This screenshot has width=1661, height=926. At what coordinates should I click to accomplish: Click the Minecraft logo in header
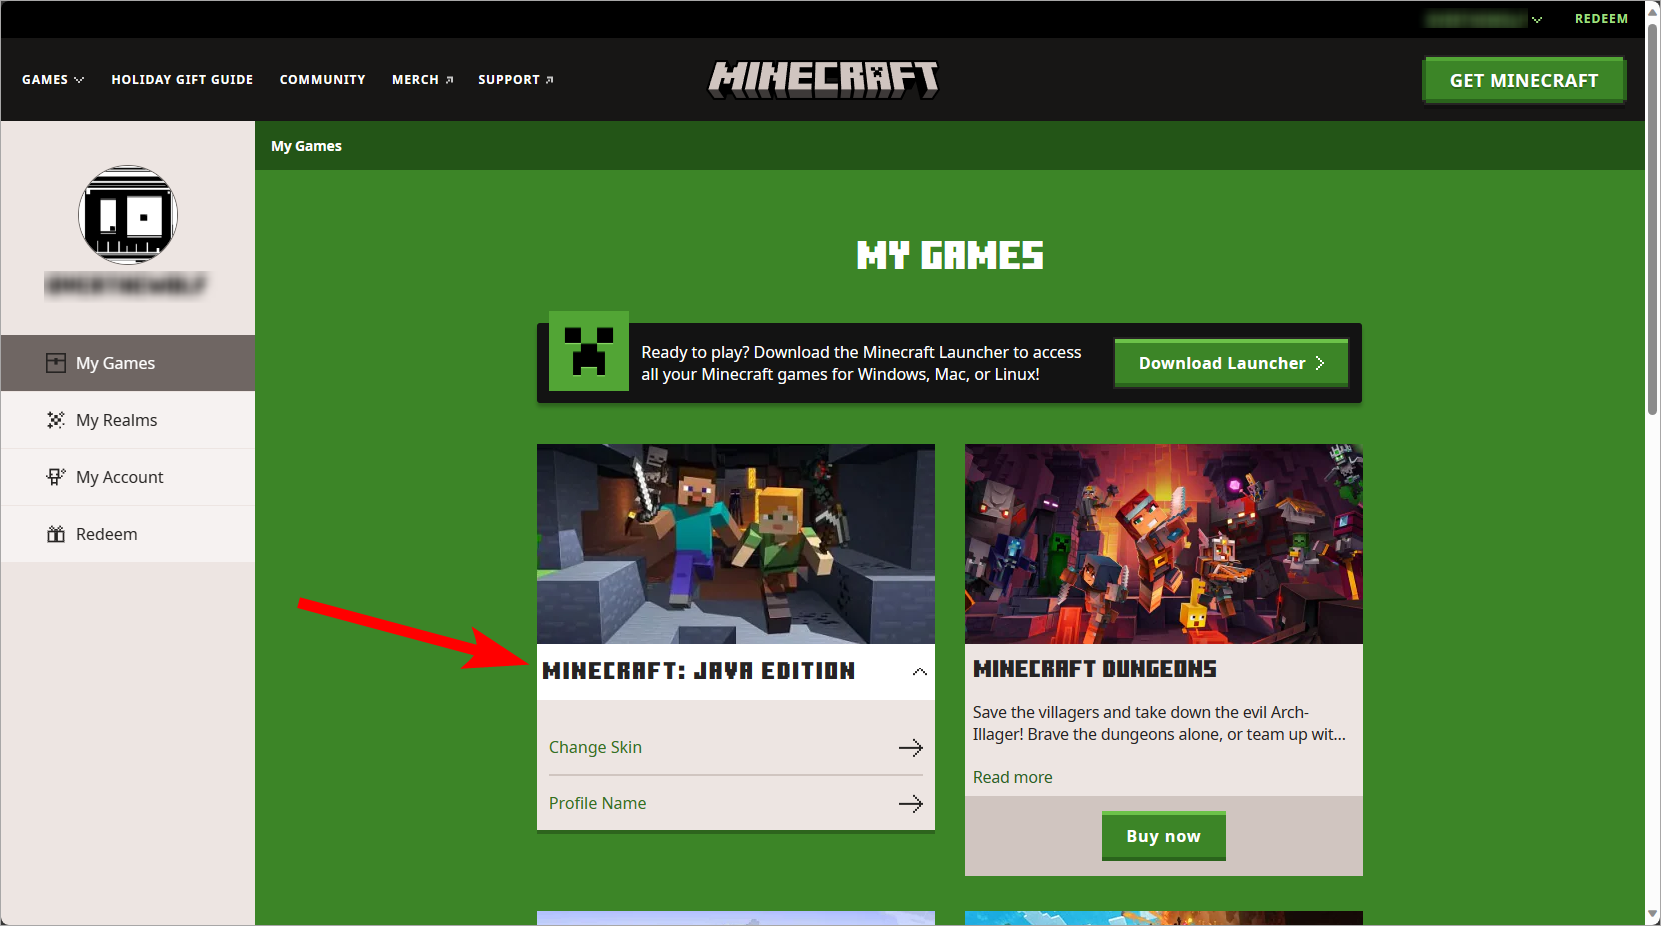(824, 79)
